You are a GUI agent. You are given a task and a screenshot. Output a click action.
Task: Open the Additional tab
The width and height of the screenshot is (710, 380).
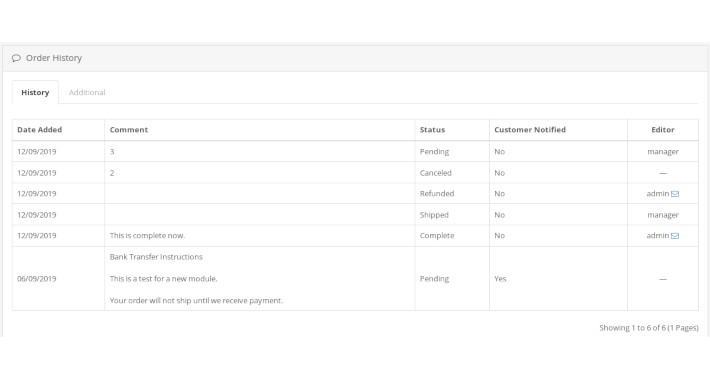coord(87,92)
